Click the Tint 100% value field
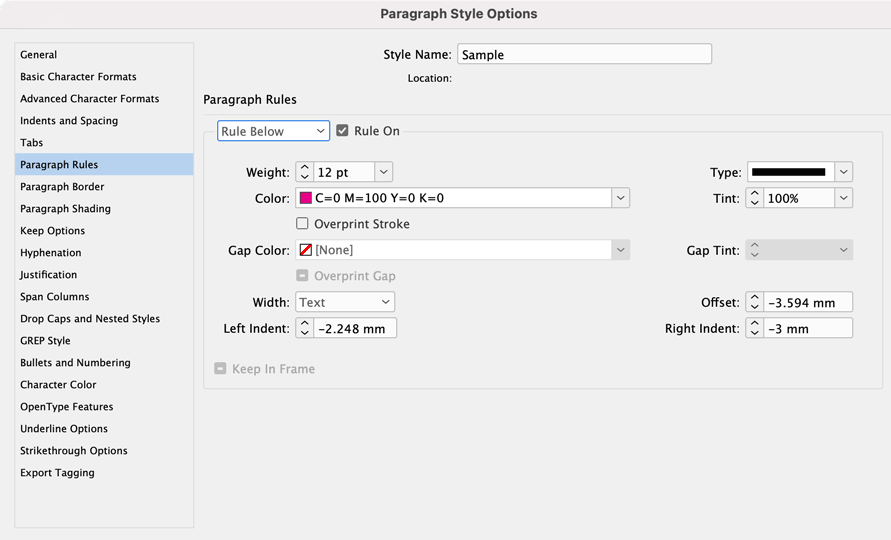The width and height of the screenshot is (891, 540). point(799,198)
